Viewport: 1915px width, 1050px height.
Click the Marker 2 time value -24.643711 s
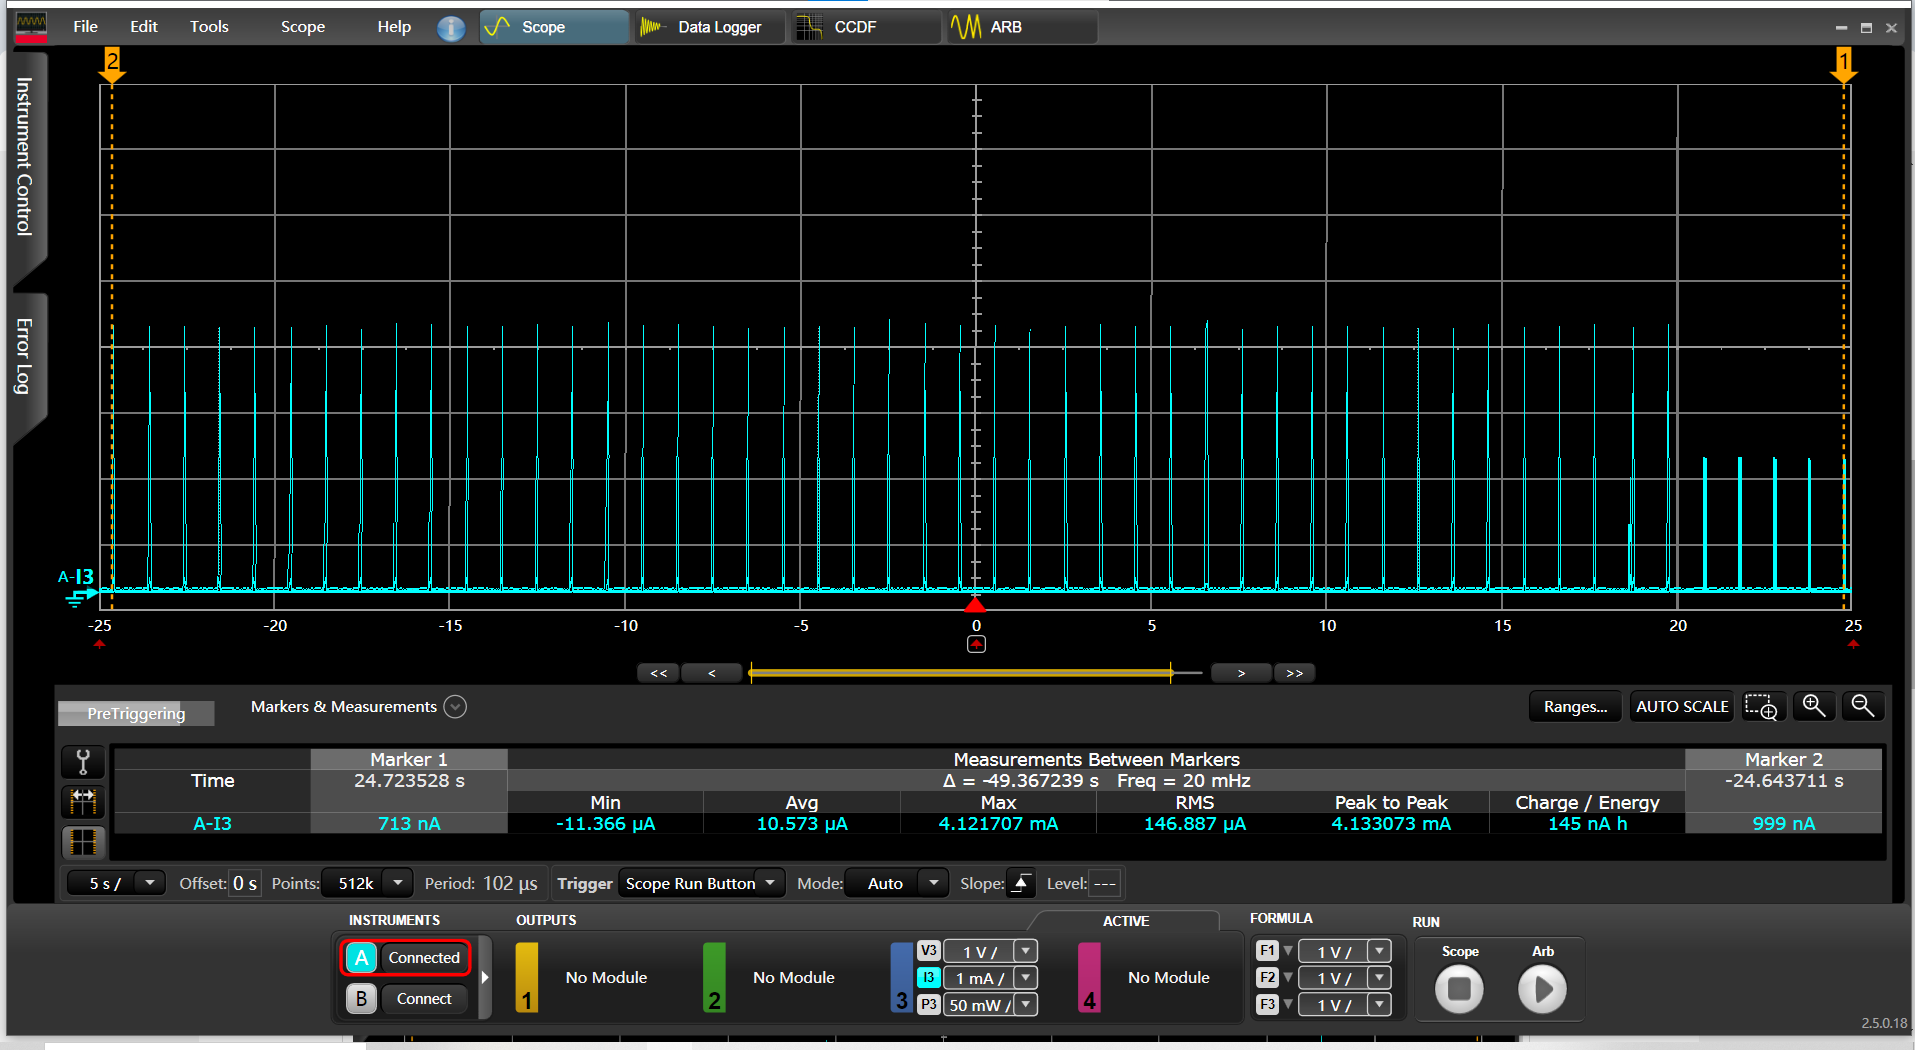1784,781
